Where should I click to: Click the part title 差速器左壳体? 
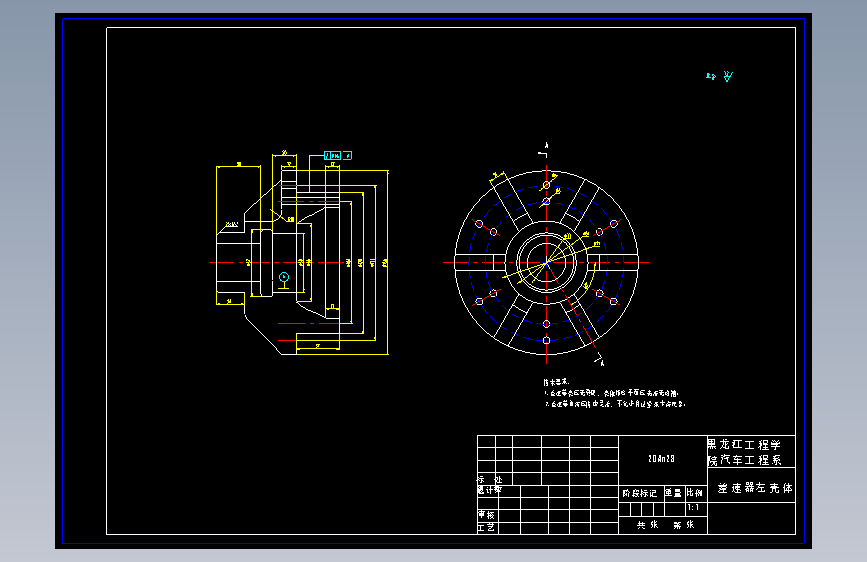tap(754, 488)
